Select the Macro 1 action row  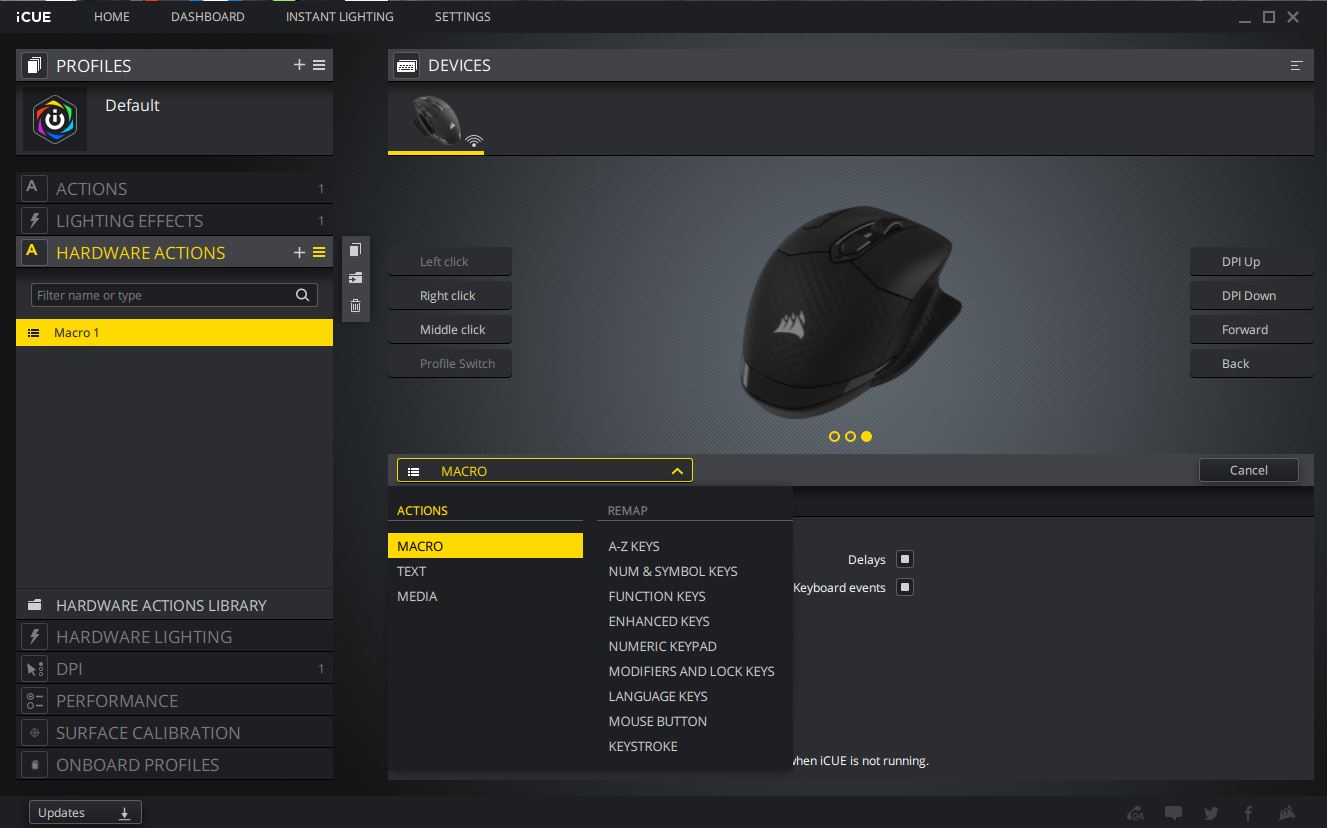pos(174,333)
